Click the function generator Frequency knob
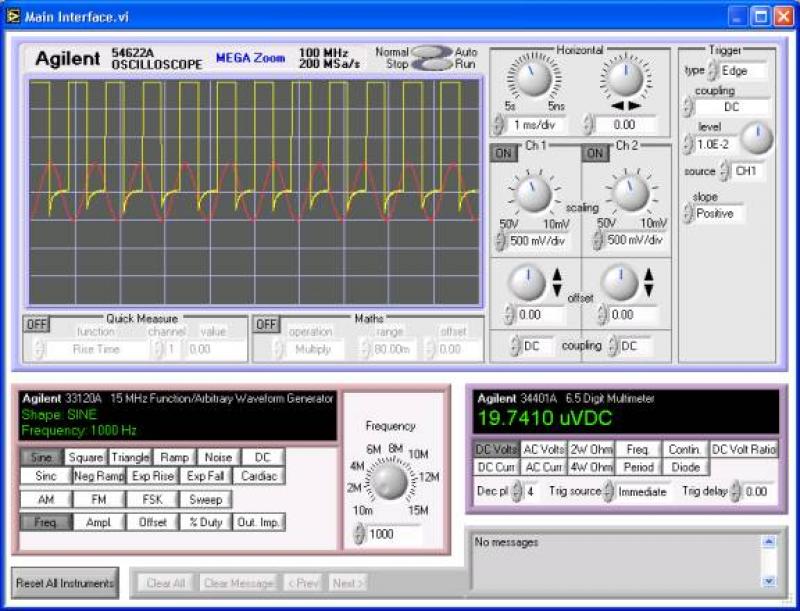Screen dimensions: 800x611 390,482
